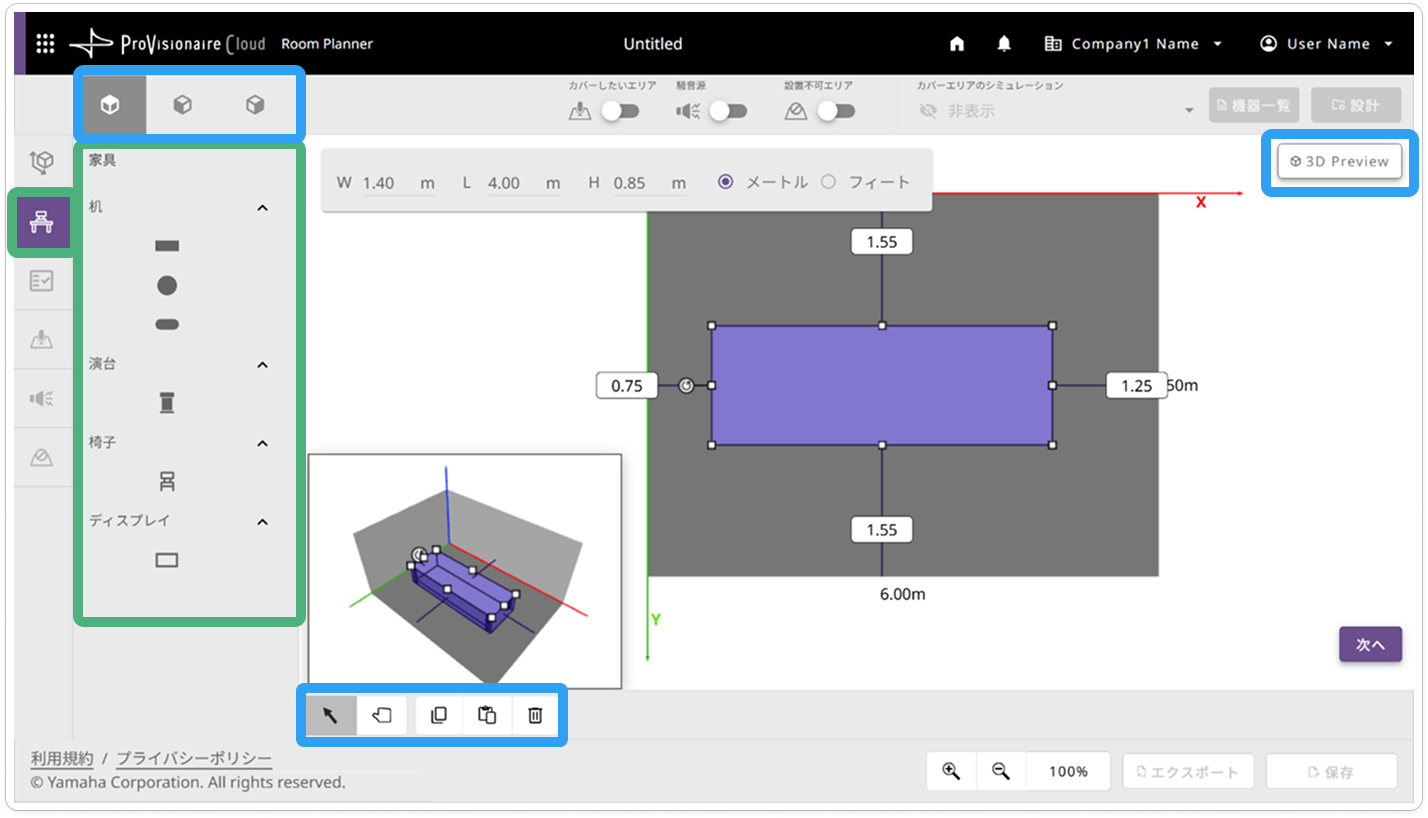Add a display from ディスプレイ
1428x818 pixels.
167,560
